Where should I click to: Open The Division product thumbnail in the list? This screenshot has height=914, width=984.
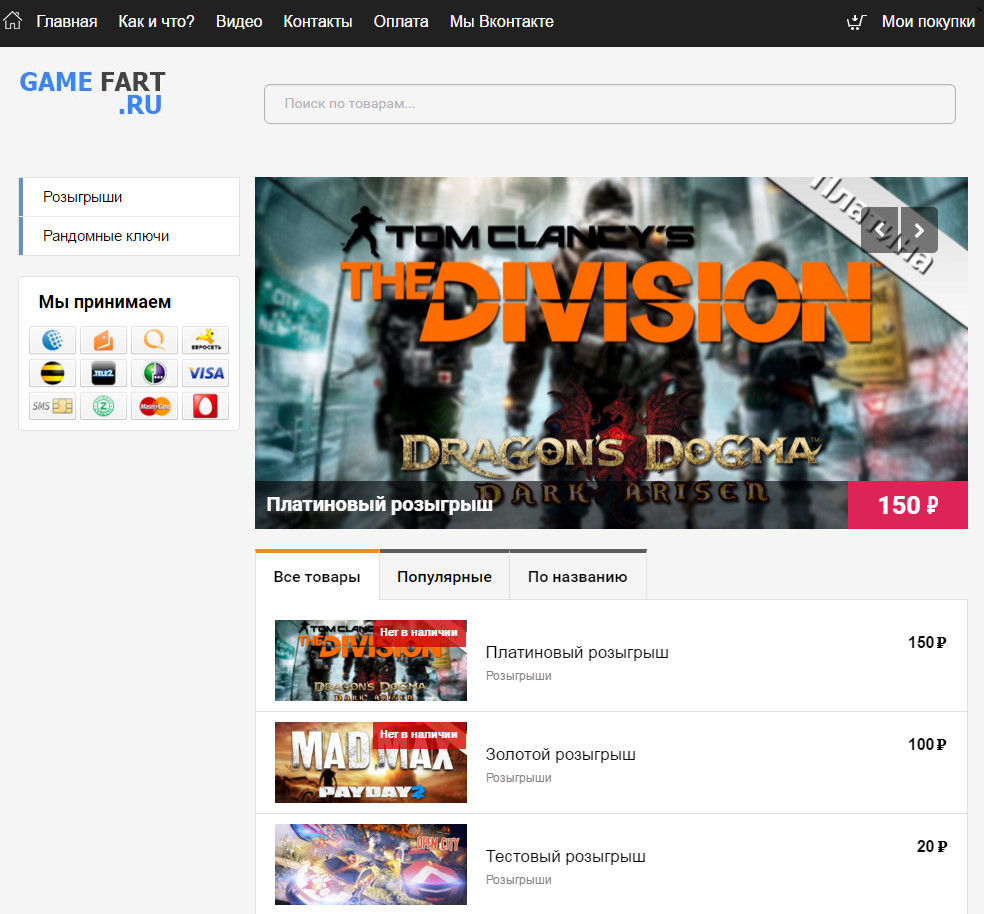point(371,660)
